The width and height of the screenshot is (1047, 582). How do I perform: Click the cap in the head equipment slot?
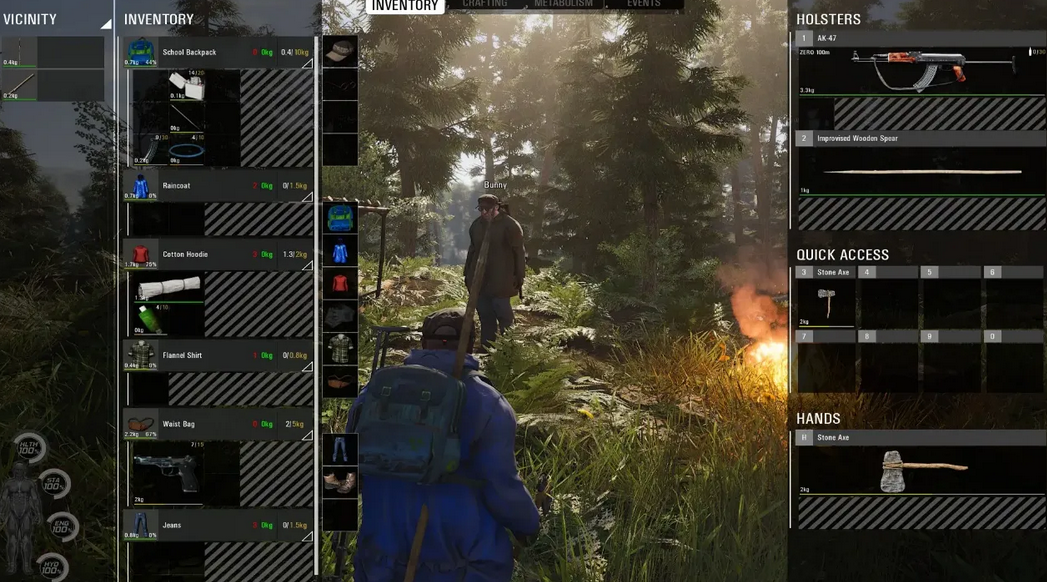(x=341, y=51)
